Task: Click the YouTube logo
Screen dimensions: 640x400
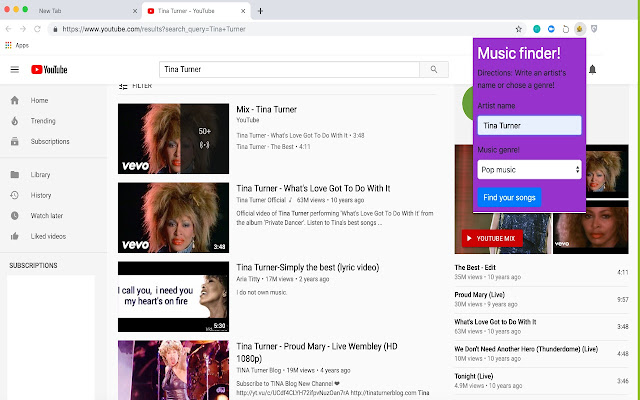Action: (49, 69)
